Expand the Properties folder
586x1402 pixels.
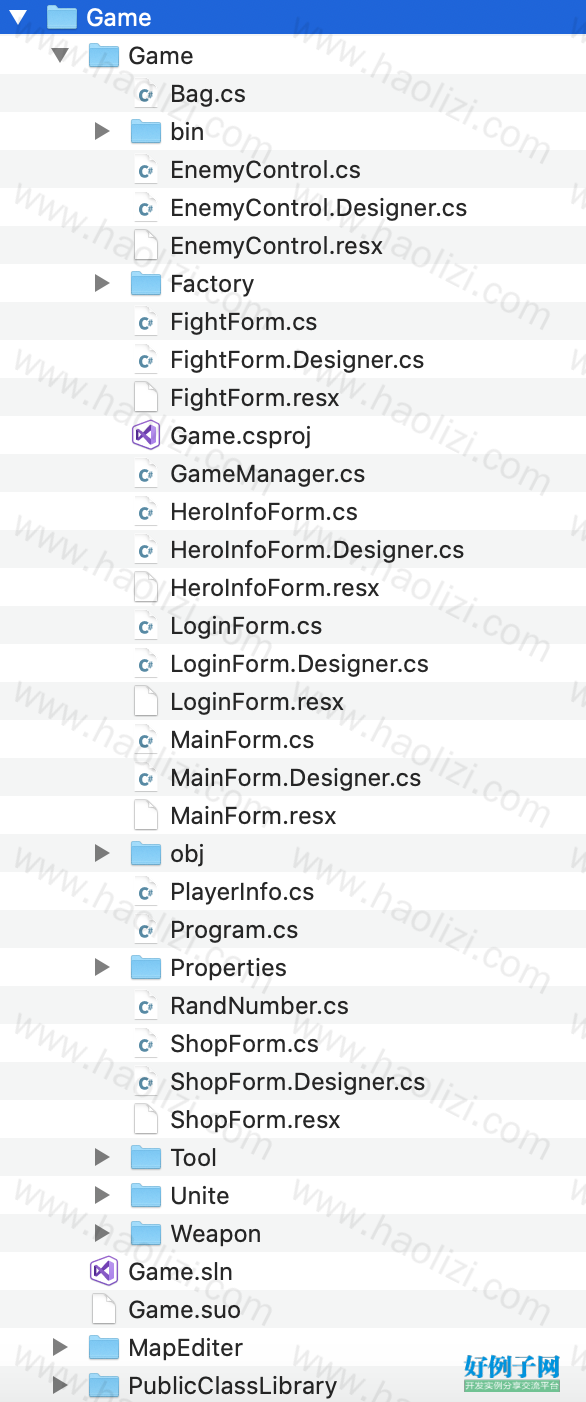click(102, 967)
